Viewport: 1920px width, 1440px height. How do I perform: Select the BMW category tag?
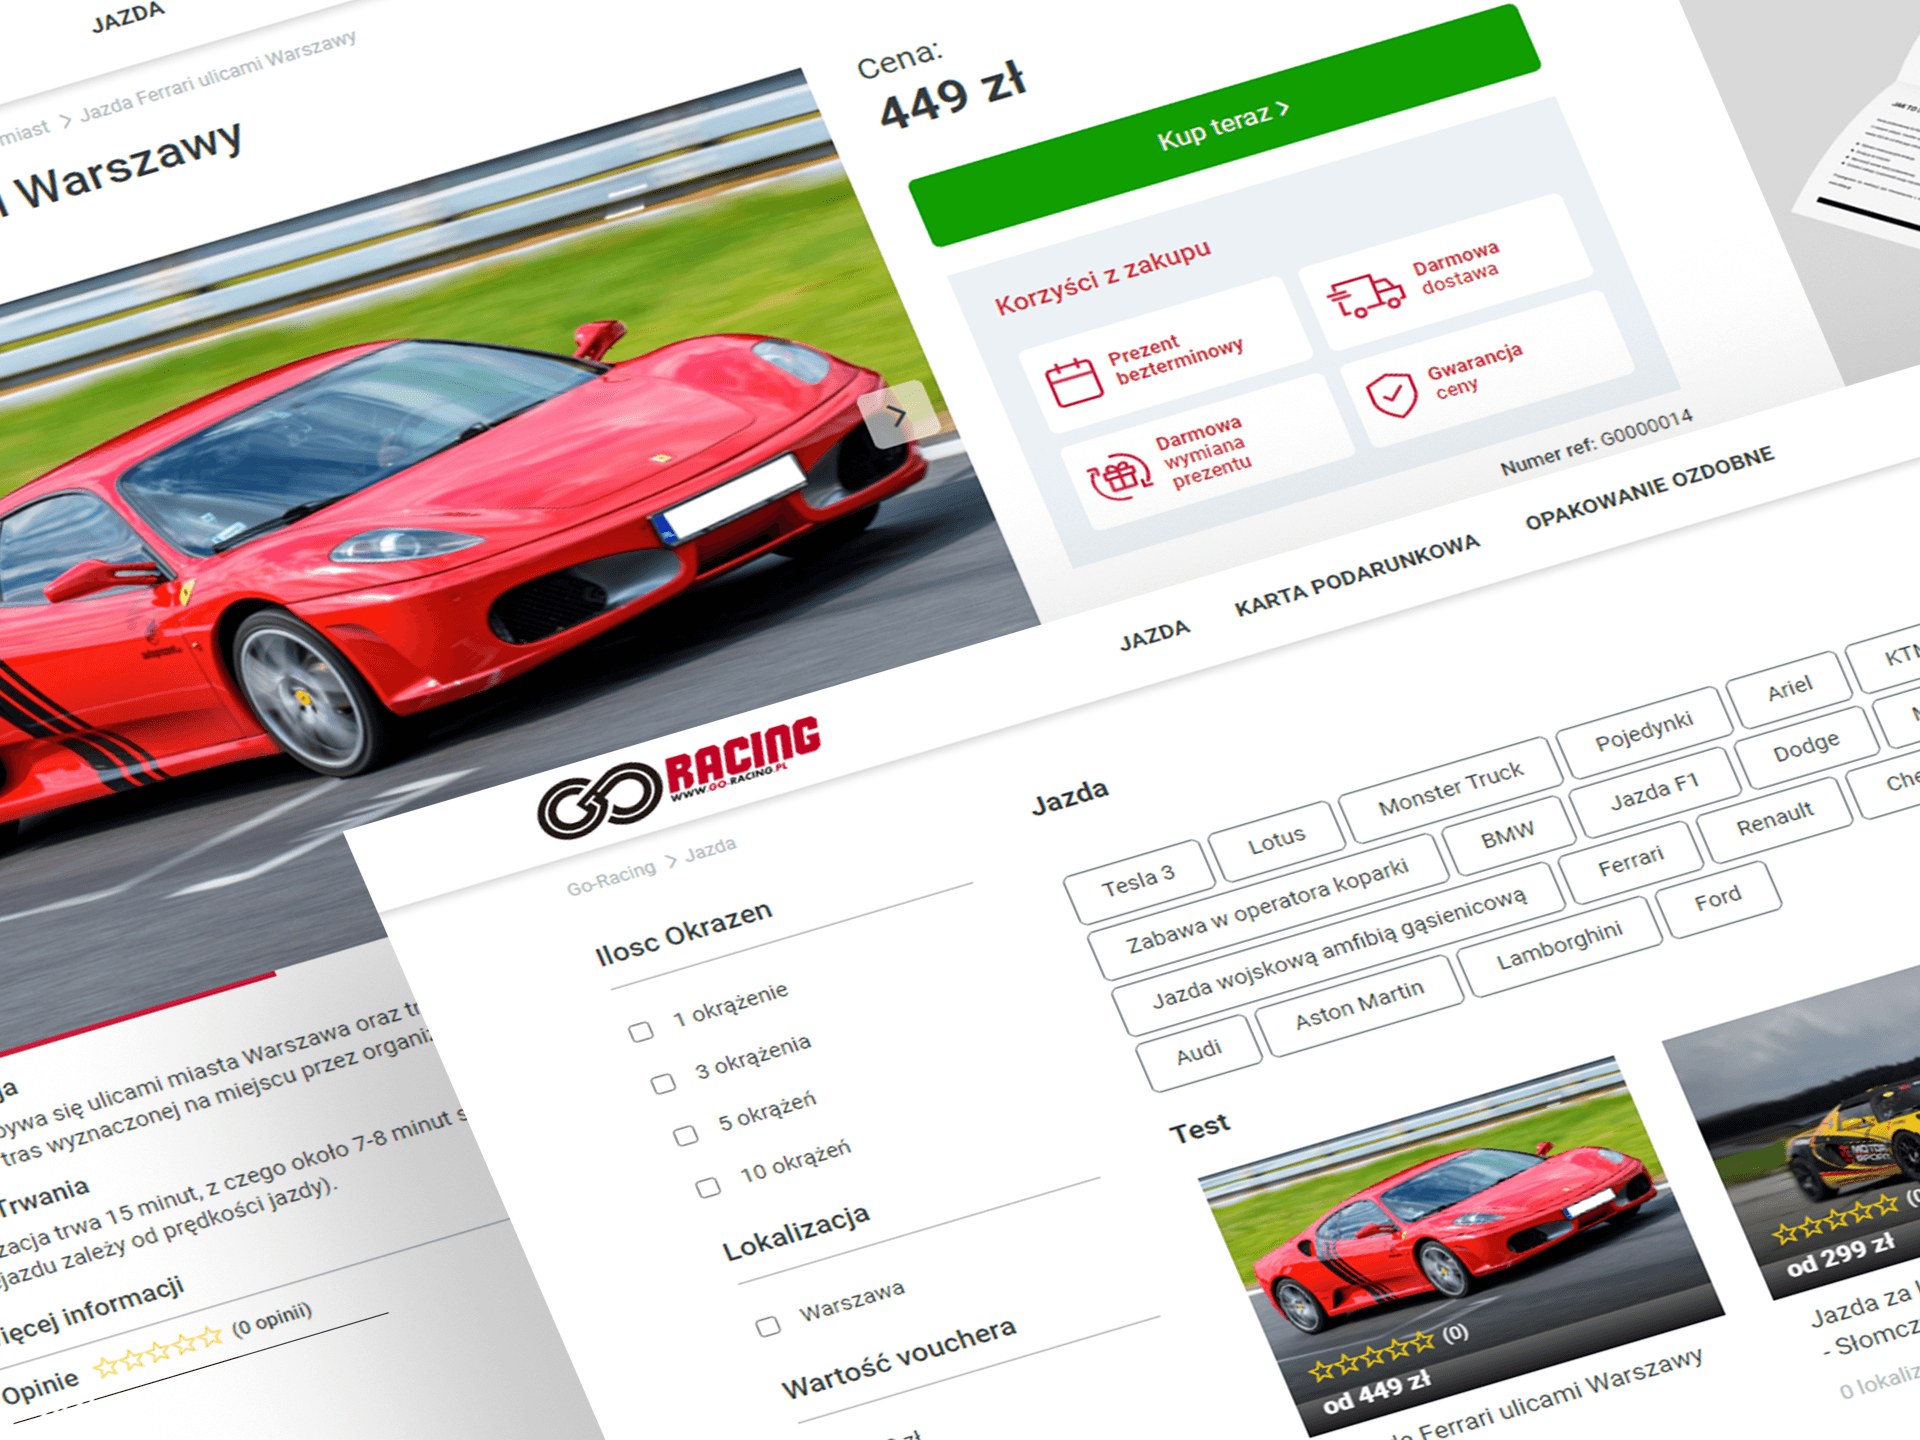pyautogui.click(x=1507, y=834)
